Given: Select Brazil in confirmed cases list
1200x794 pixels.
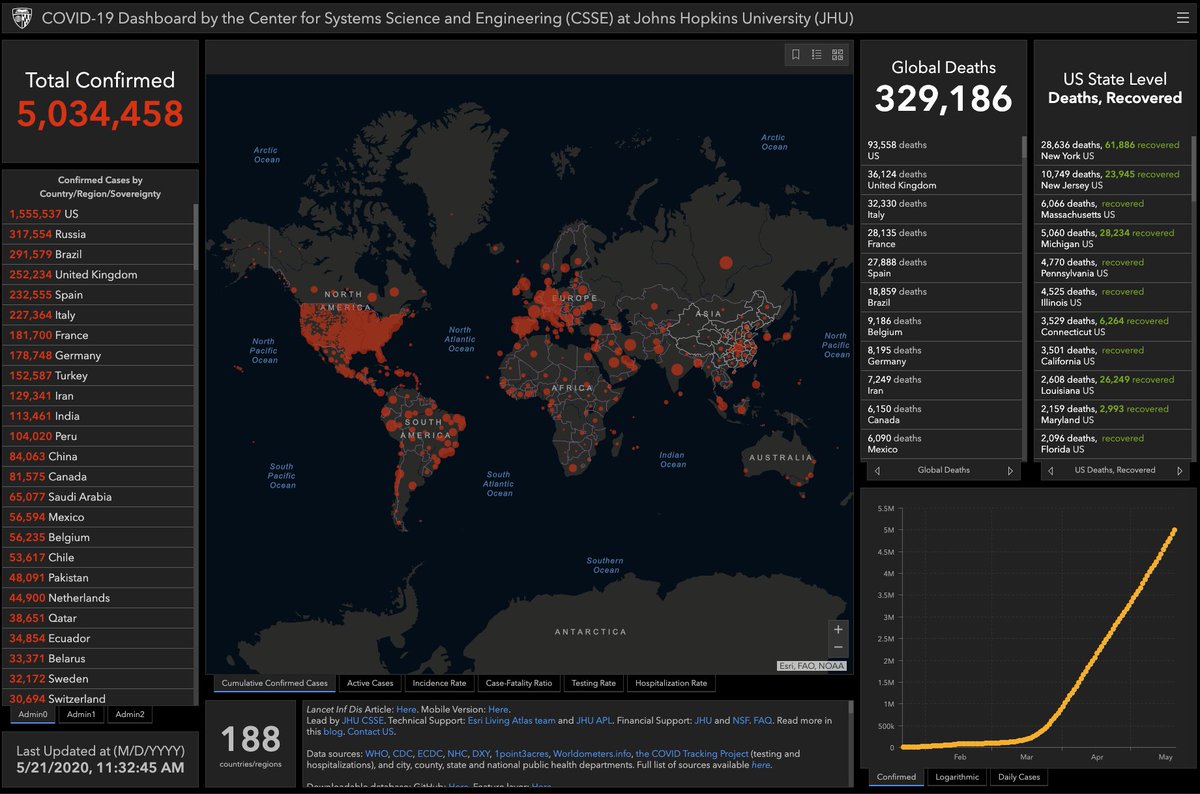Looking at the screenshot, I should click(x=98, y=254).
